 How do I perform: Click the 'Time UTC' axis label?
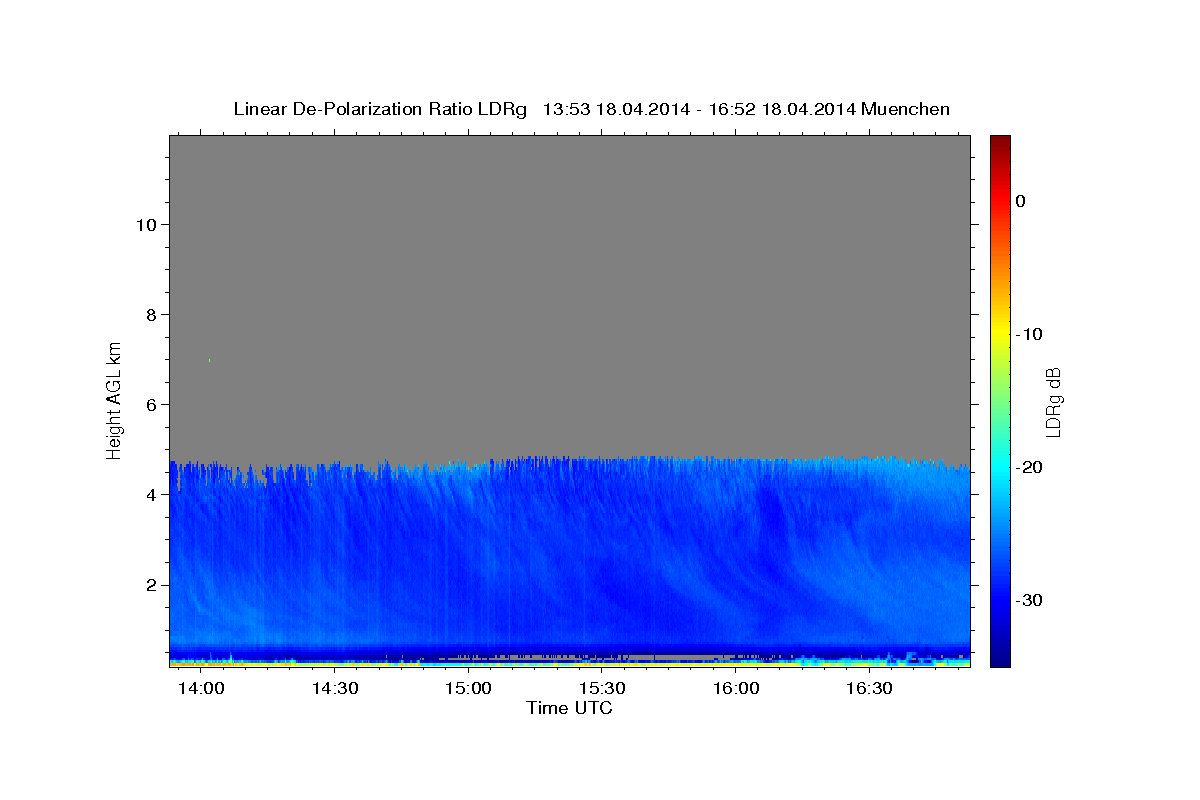[569, 708]
